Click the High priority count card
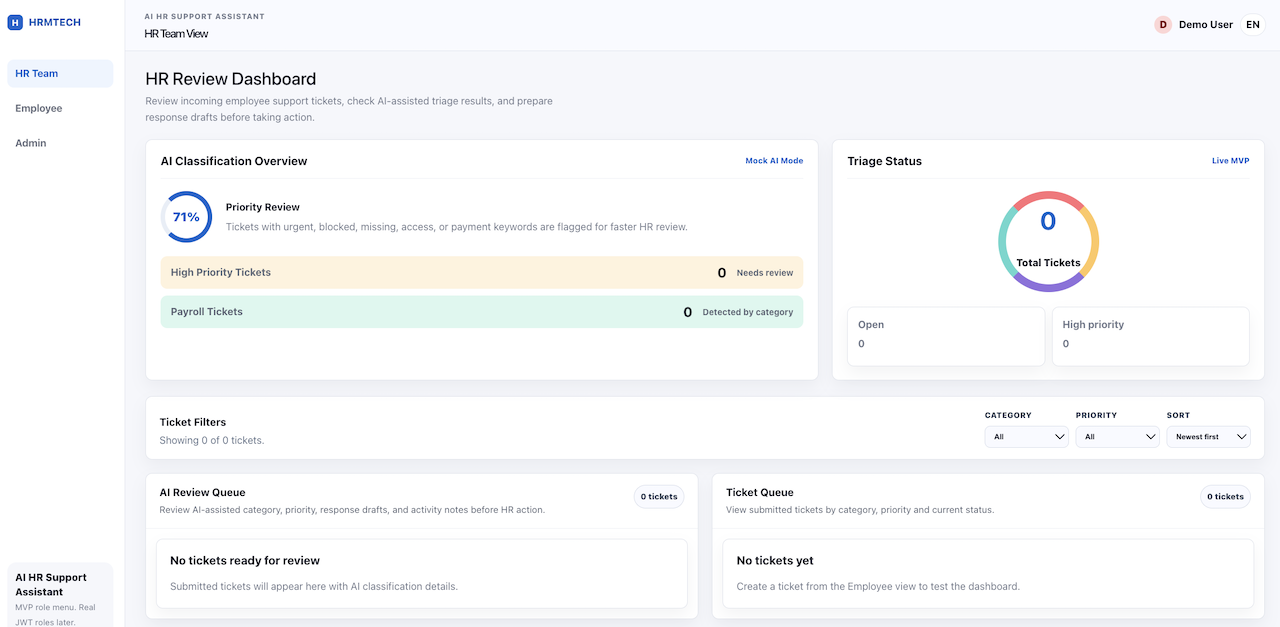 [1150, 336]
